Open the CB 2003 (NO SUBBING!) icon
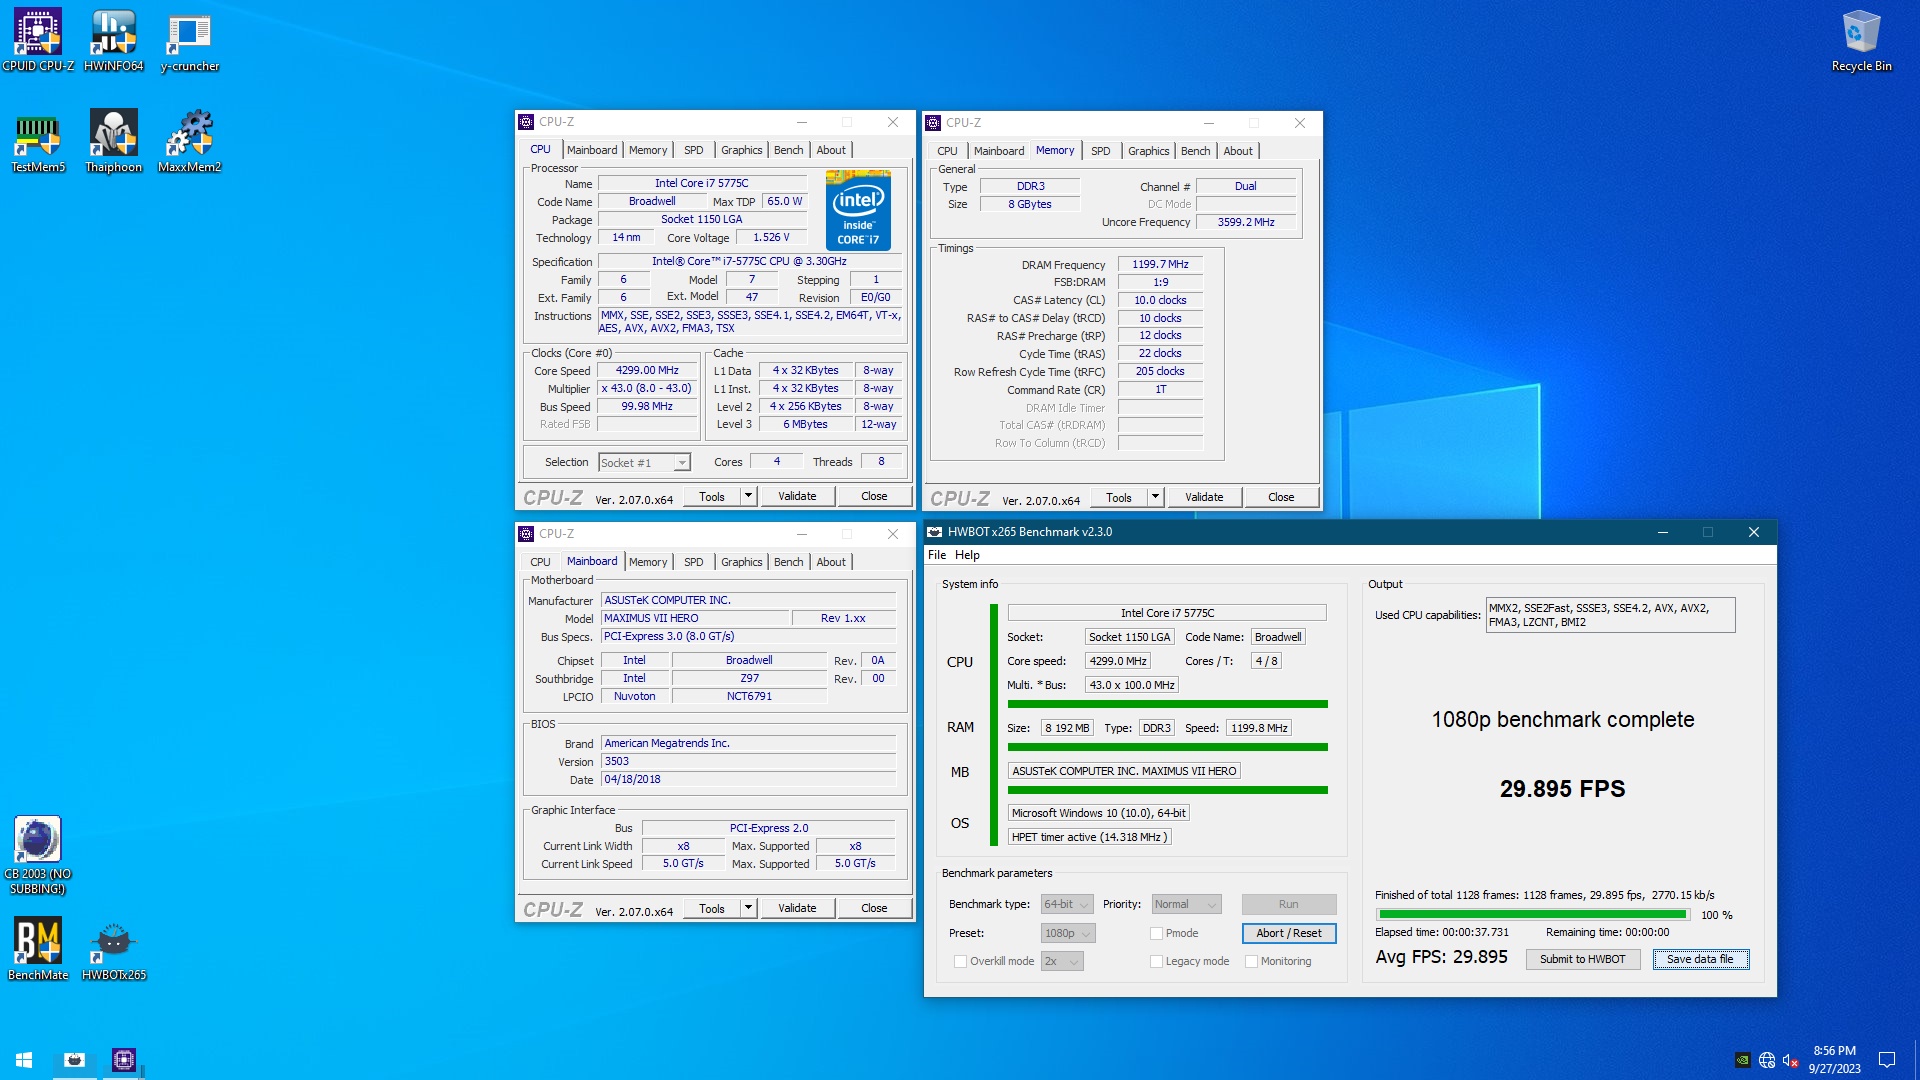Viewport: 1920px width, 1080px height. (38, 855)
